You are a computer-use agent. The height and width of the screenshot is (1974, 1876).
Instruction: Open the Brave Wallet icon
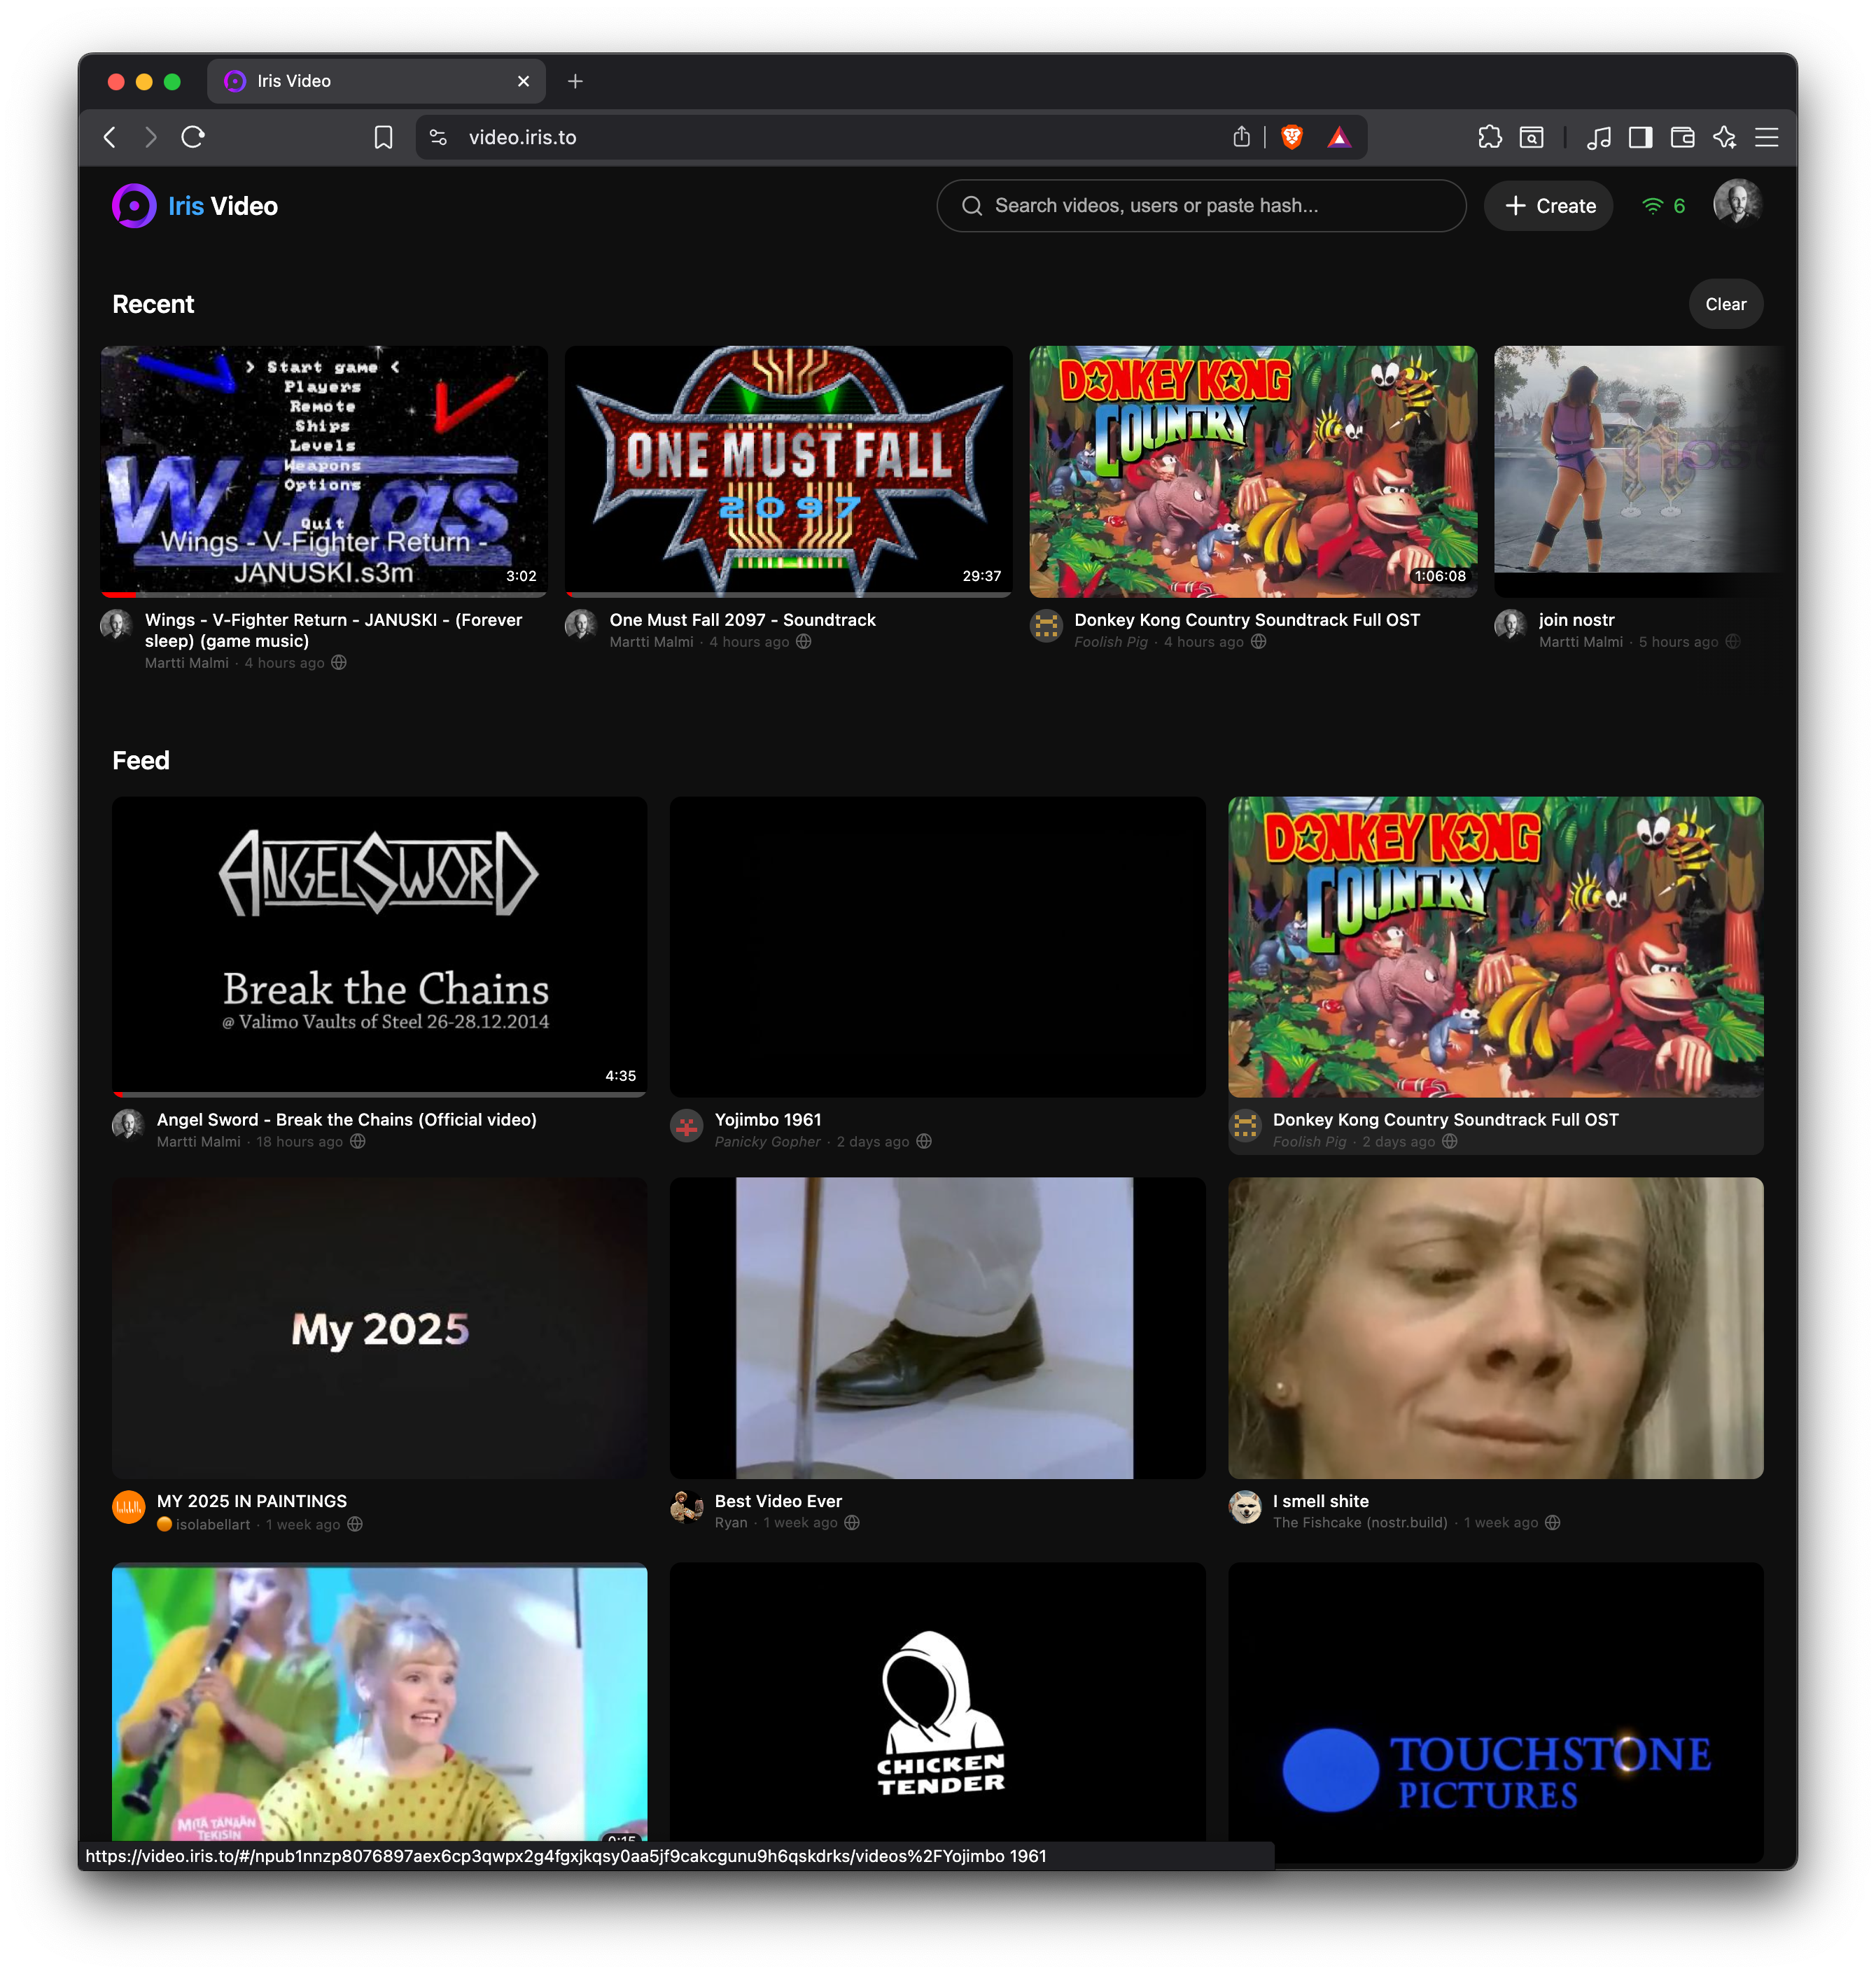coord(1682,137)
